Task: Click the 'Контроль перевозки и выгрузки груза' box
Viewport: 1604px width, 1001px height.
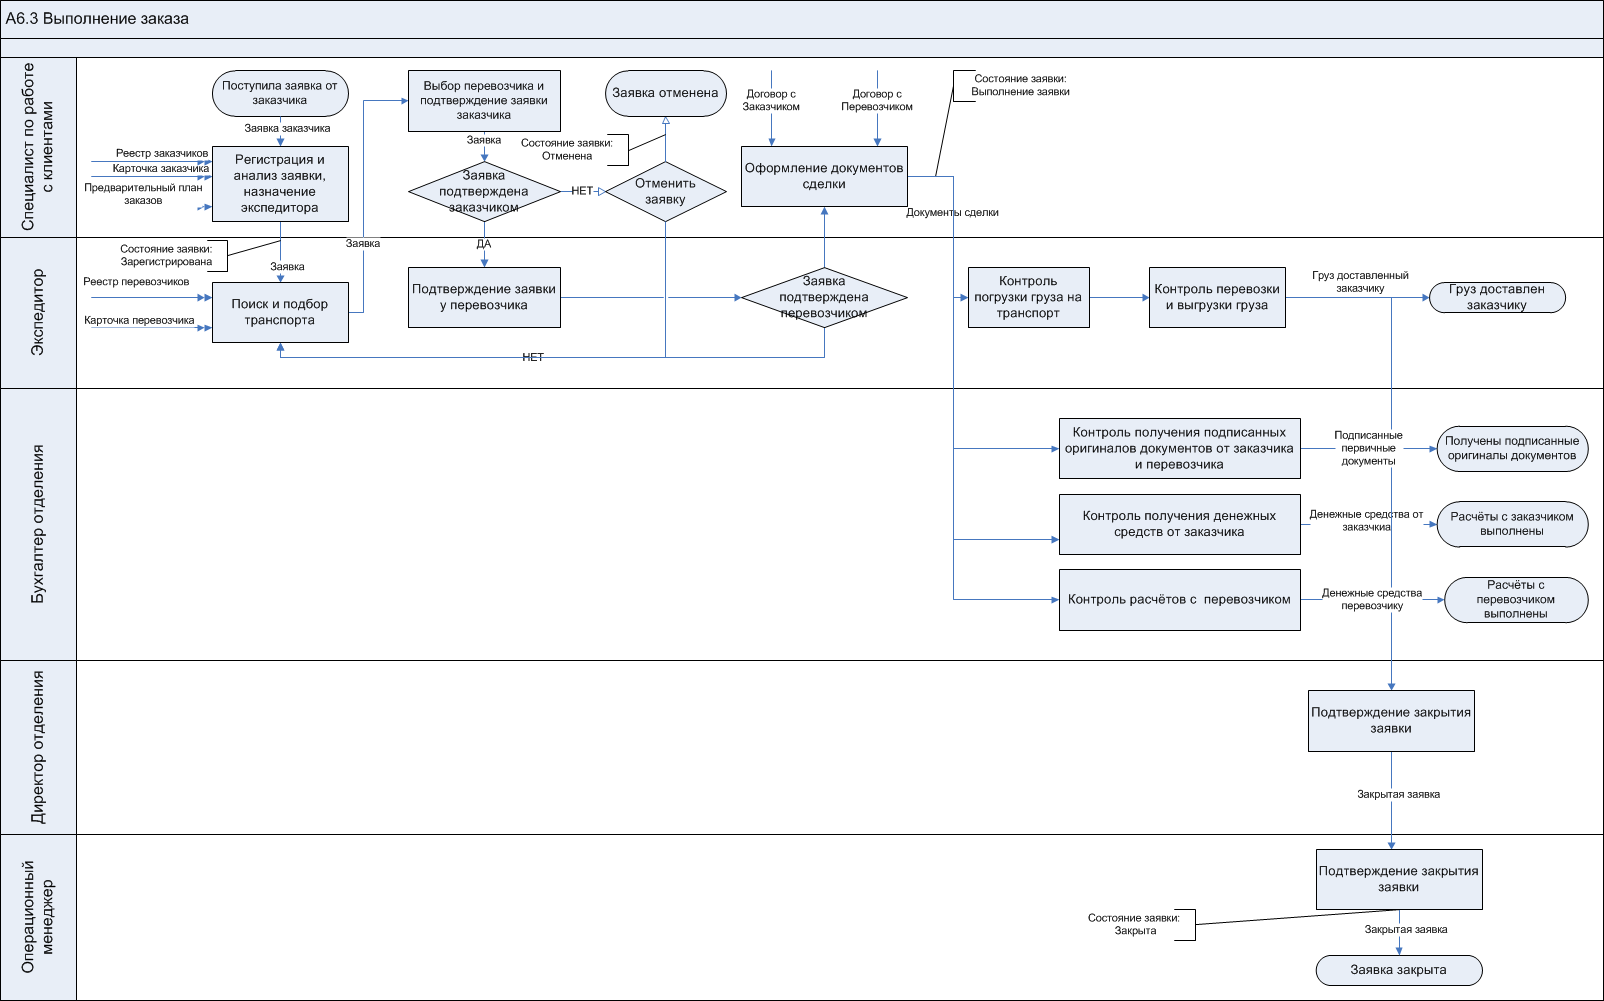Action: [1217, 297]
